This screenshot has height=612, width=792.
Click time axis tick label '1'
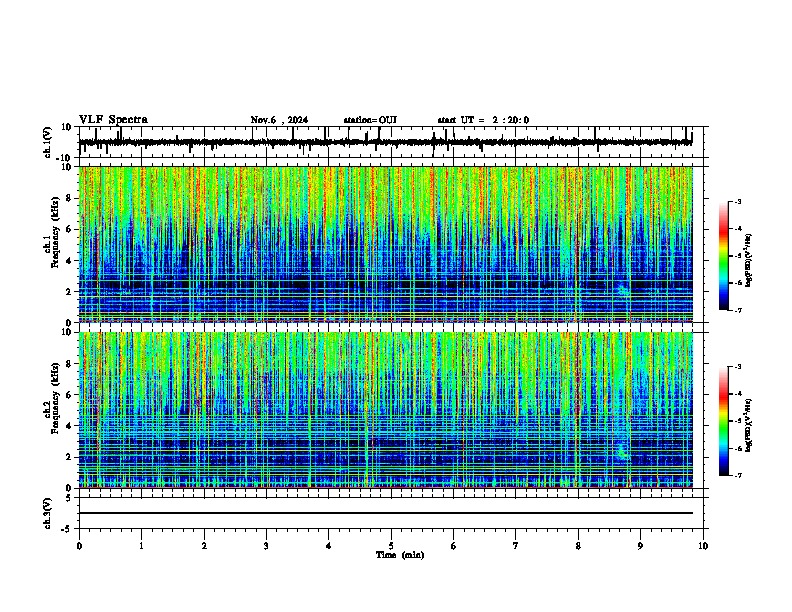pyautogui.click(x=142, y=546)
